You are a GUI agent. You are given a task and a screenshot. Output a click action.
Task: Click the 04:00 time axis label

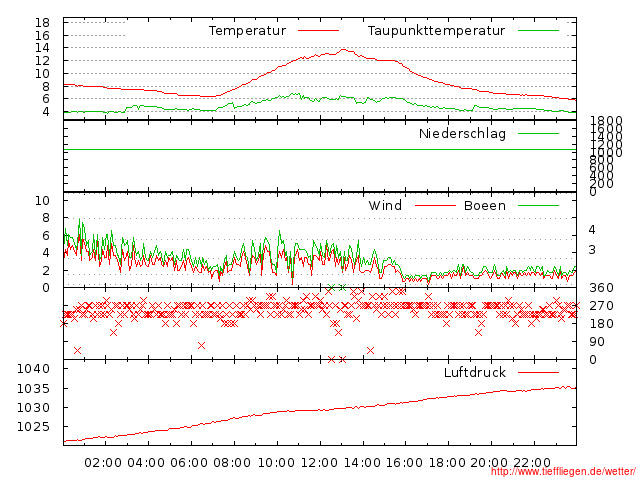[x=146, y=463]
